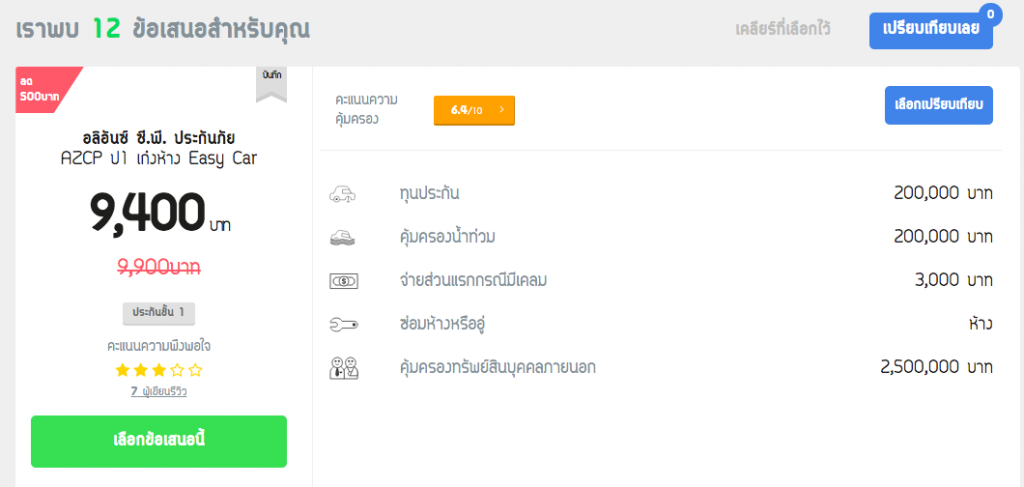1024x487 pixels.
Task: Click the people icon for คุ้มครองทรัพย์สินบุคคลภายนอก
Action: [x=342, y=367]
